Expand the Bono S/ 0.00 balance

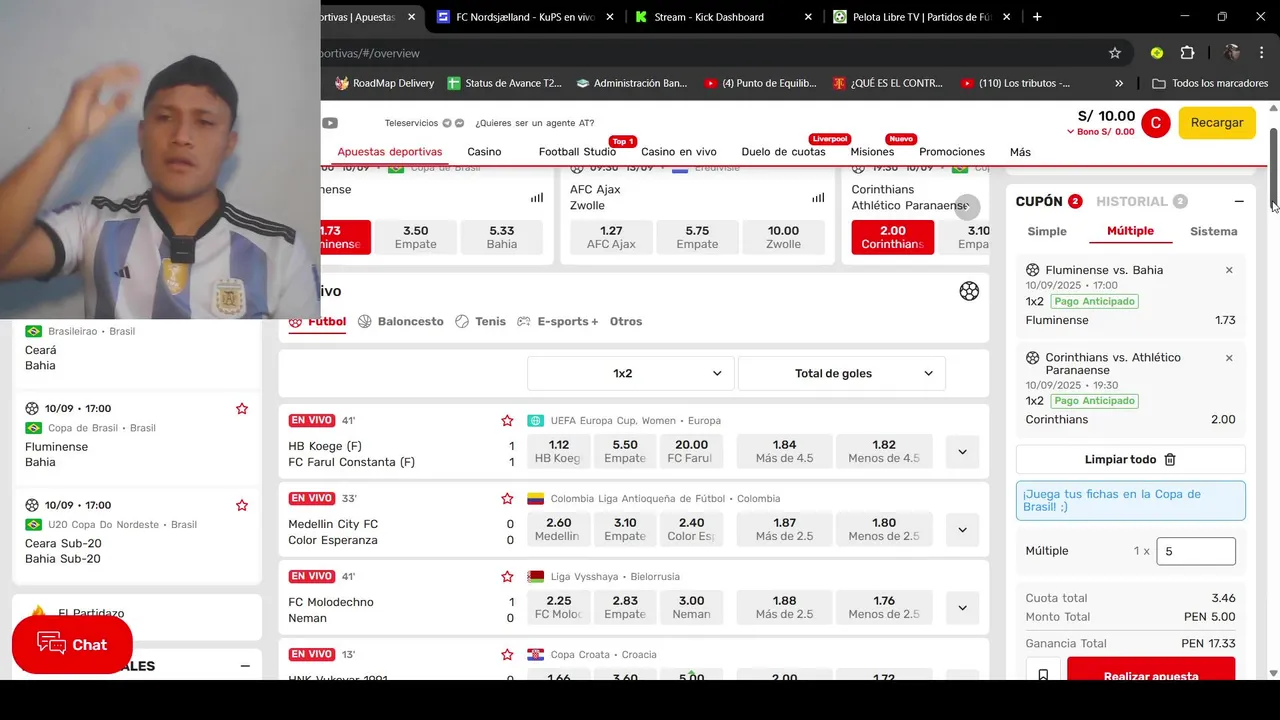(1100, 132)
